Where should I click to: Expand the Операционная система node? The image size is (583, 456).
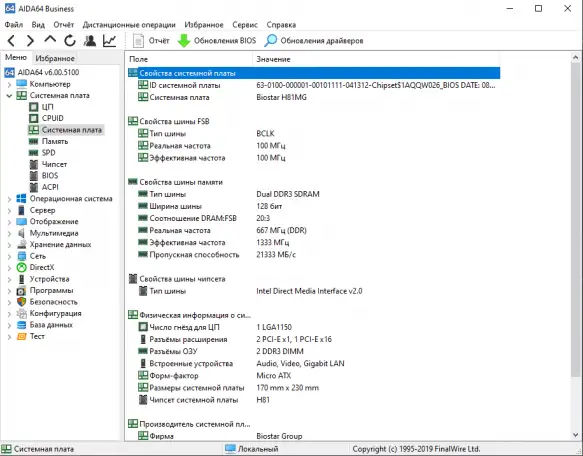[x=9, y=199]
